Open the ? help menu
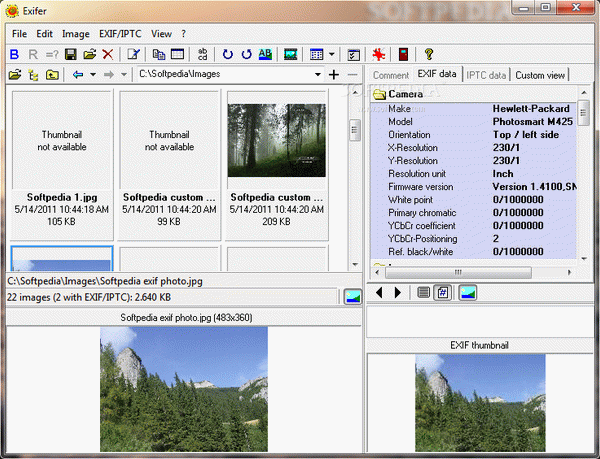Screen dimensions: 600x459 [x=184, y=34]
